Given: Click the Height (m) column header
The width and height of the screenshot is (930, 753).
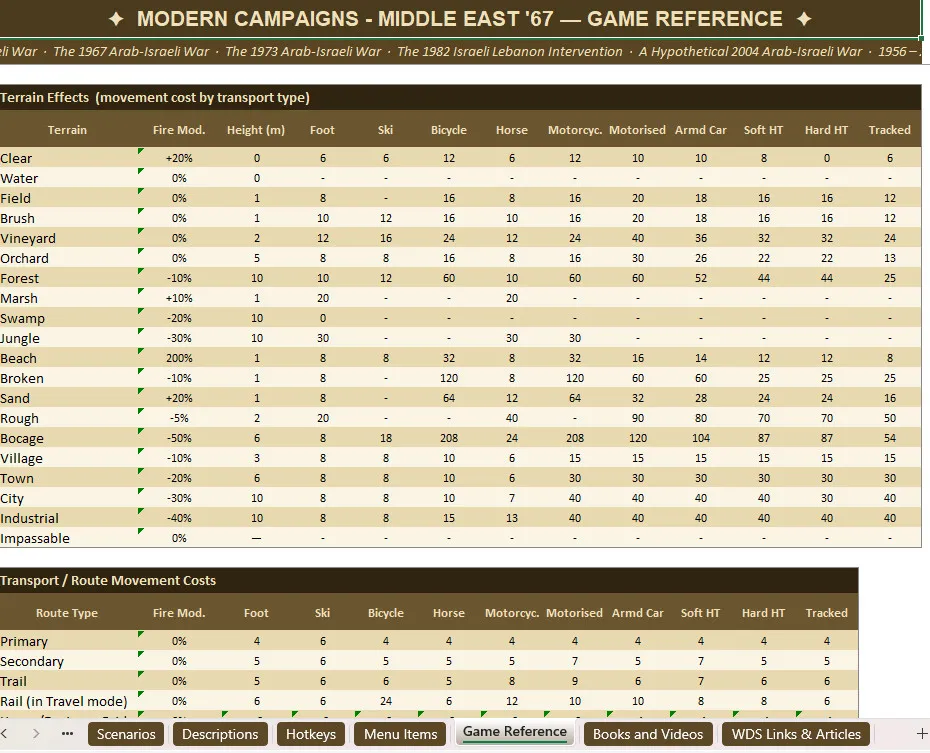Looking at the screenshot, I should coord(256,130).
